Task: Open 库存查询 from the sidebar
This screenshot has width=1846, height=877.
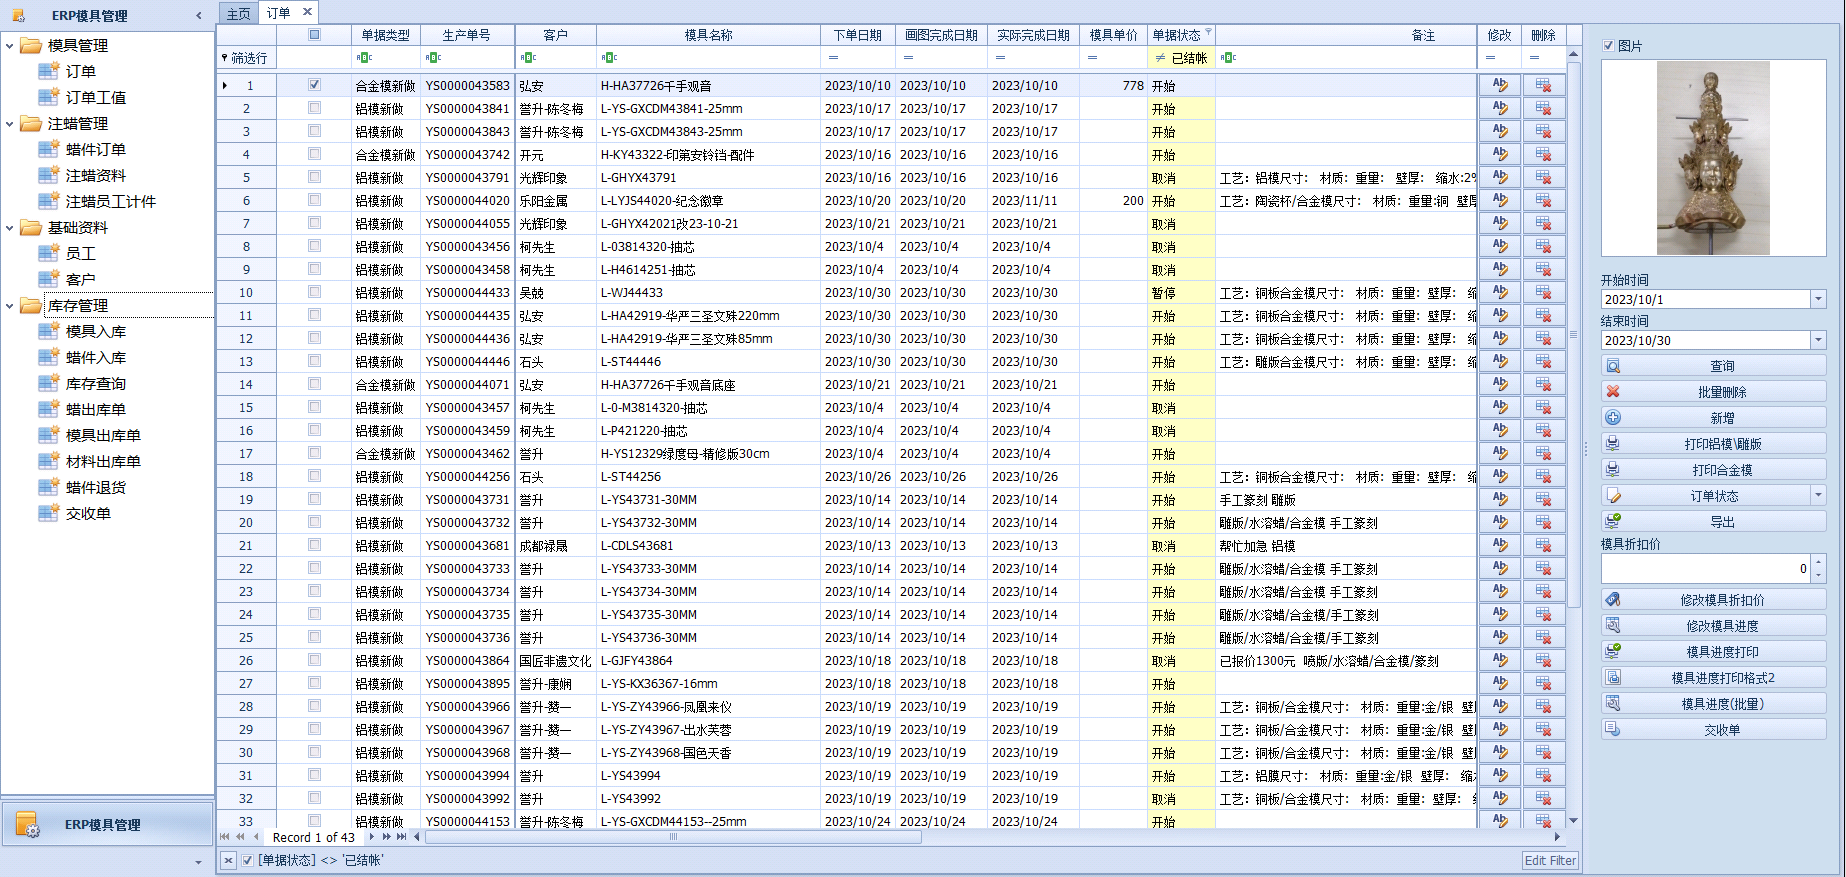Action: point(95,383)
